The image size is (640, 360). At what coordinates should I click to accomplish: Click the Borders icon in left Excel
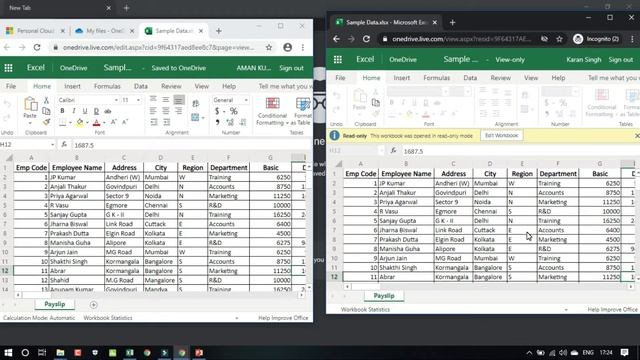click(62, 122)
